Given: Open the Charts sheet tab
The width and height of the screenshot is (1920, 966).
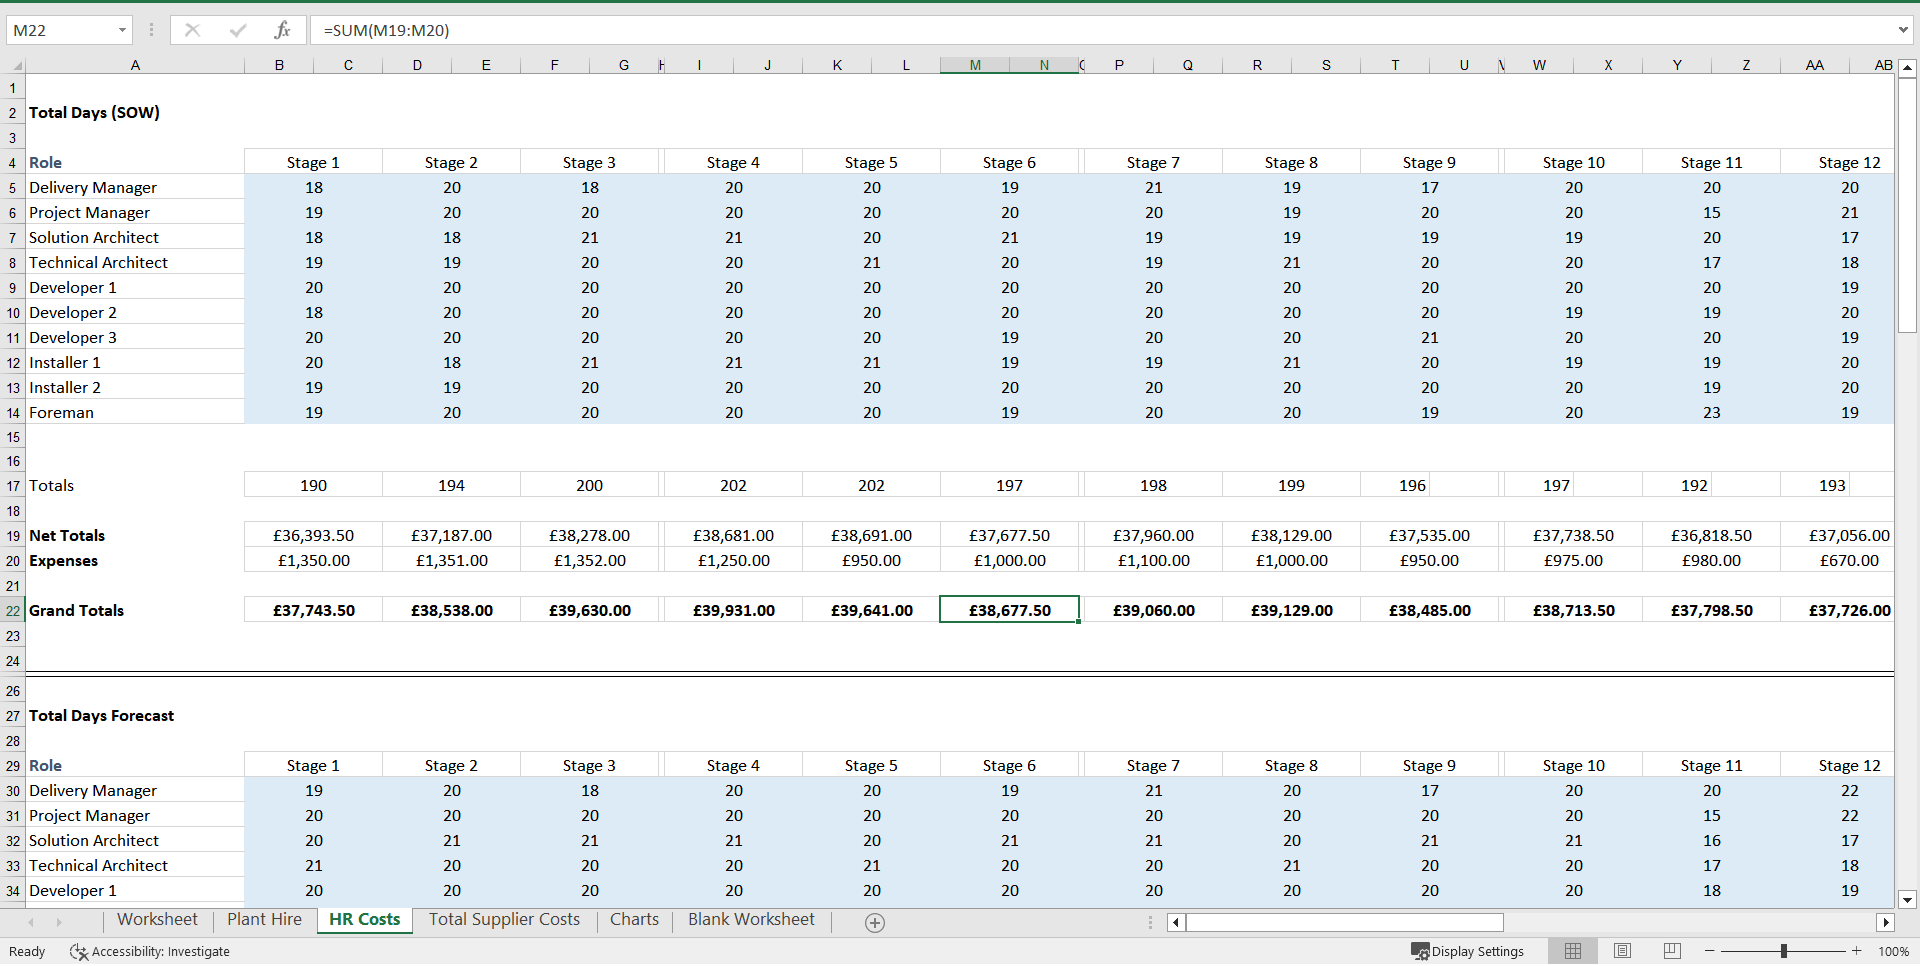Looking at the screenshot, I should click(634, 919).
